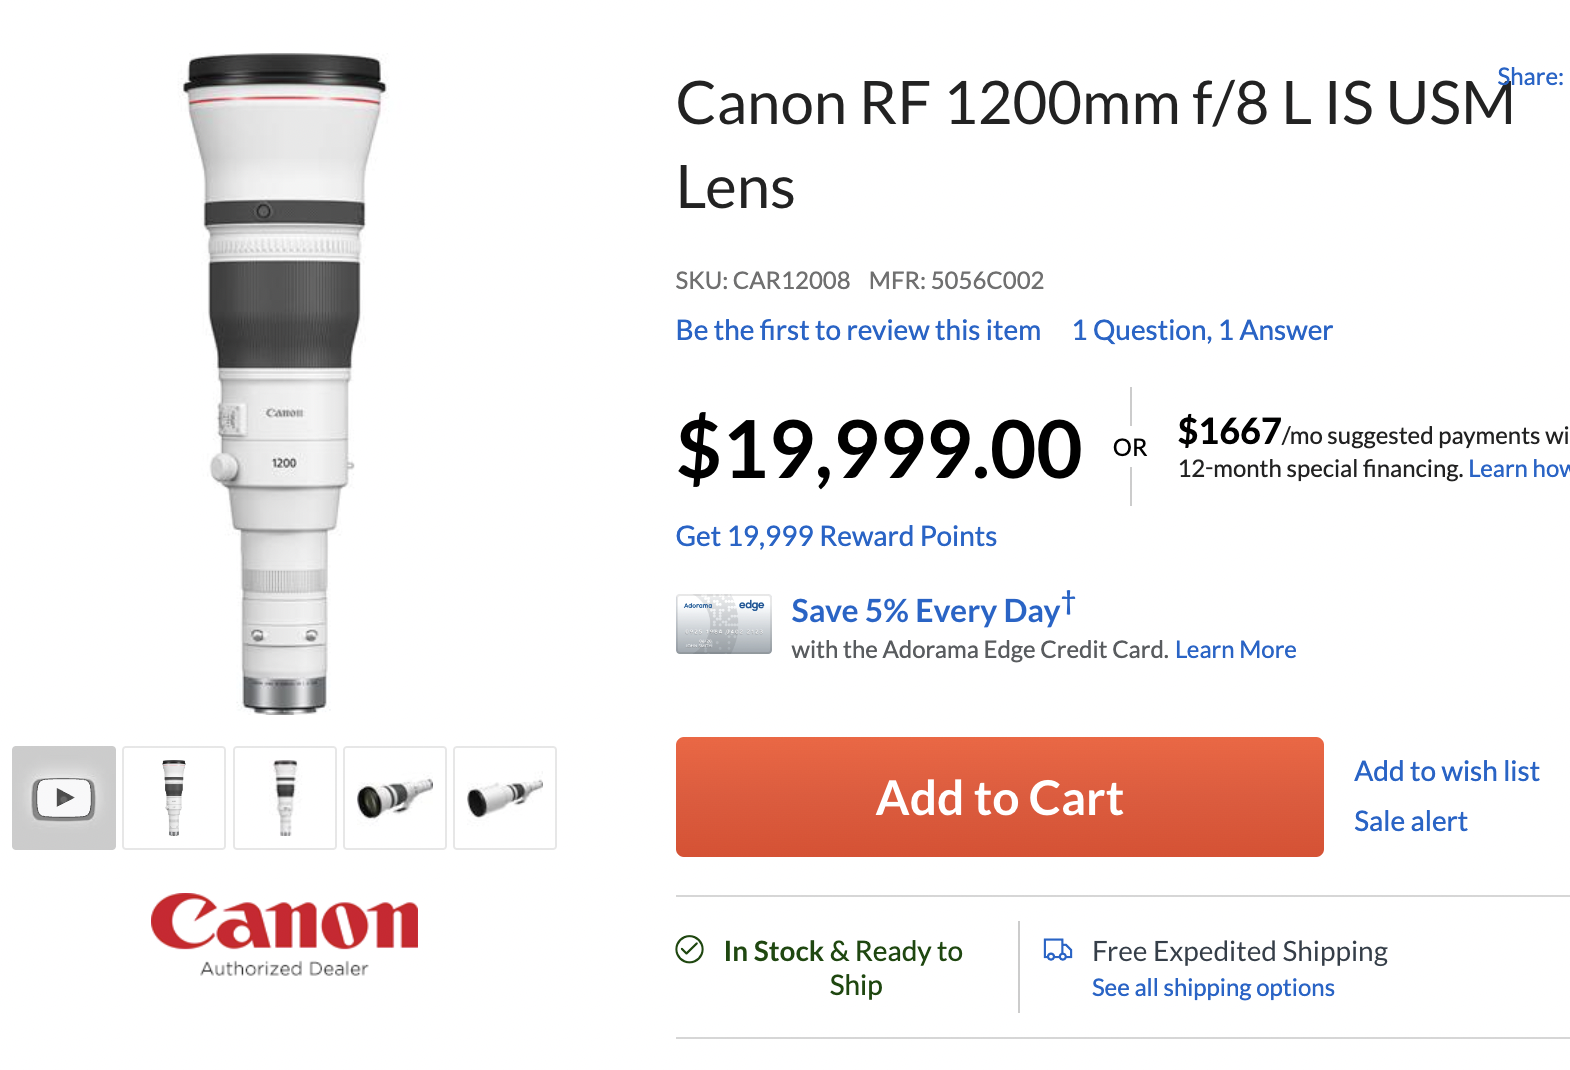The width and height of the screenshot is (1570, 1070).
Task: Click the main Canon lens product image
Action: click(x=285, y=385)
